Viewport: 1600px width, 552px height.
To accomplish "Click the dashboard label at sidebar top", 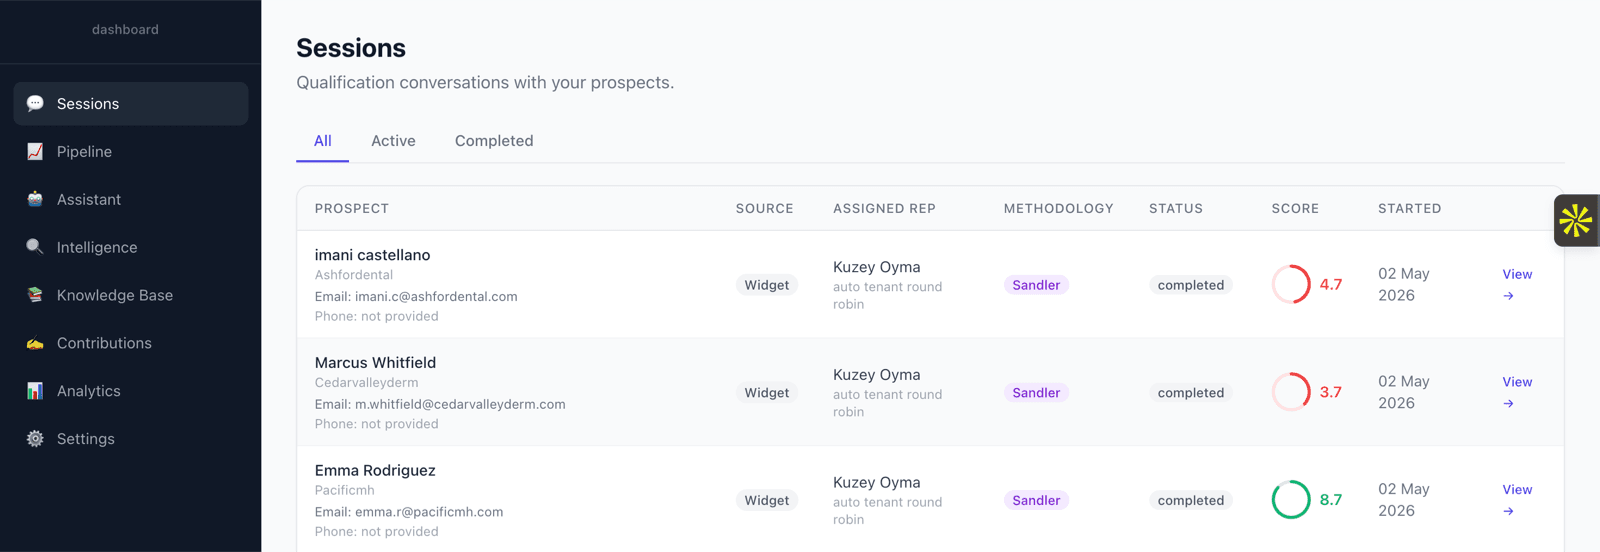I will (125, 30).
